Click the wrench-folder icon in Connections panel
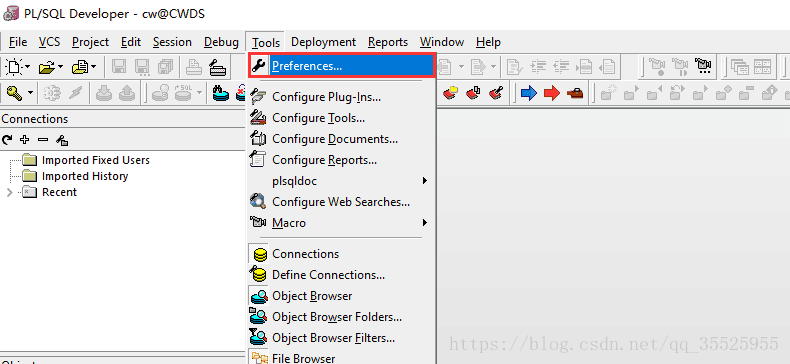Image resolution: width=790 pixels, height=364 pixels. (x=61, y=140)
